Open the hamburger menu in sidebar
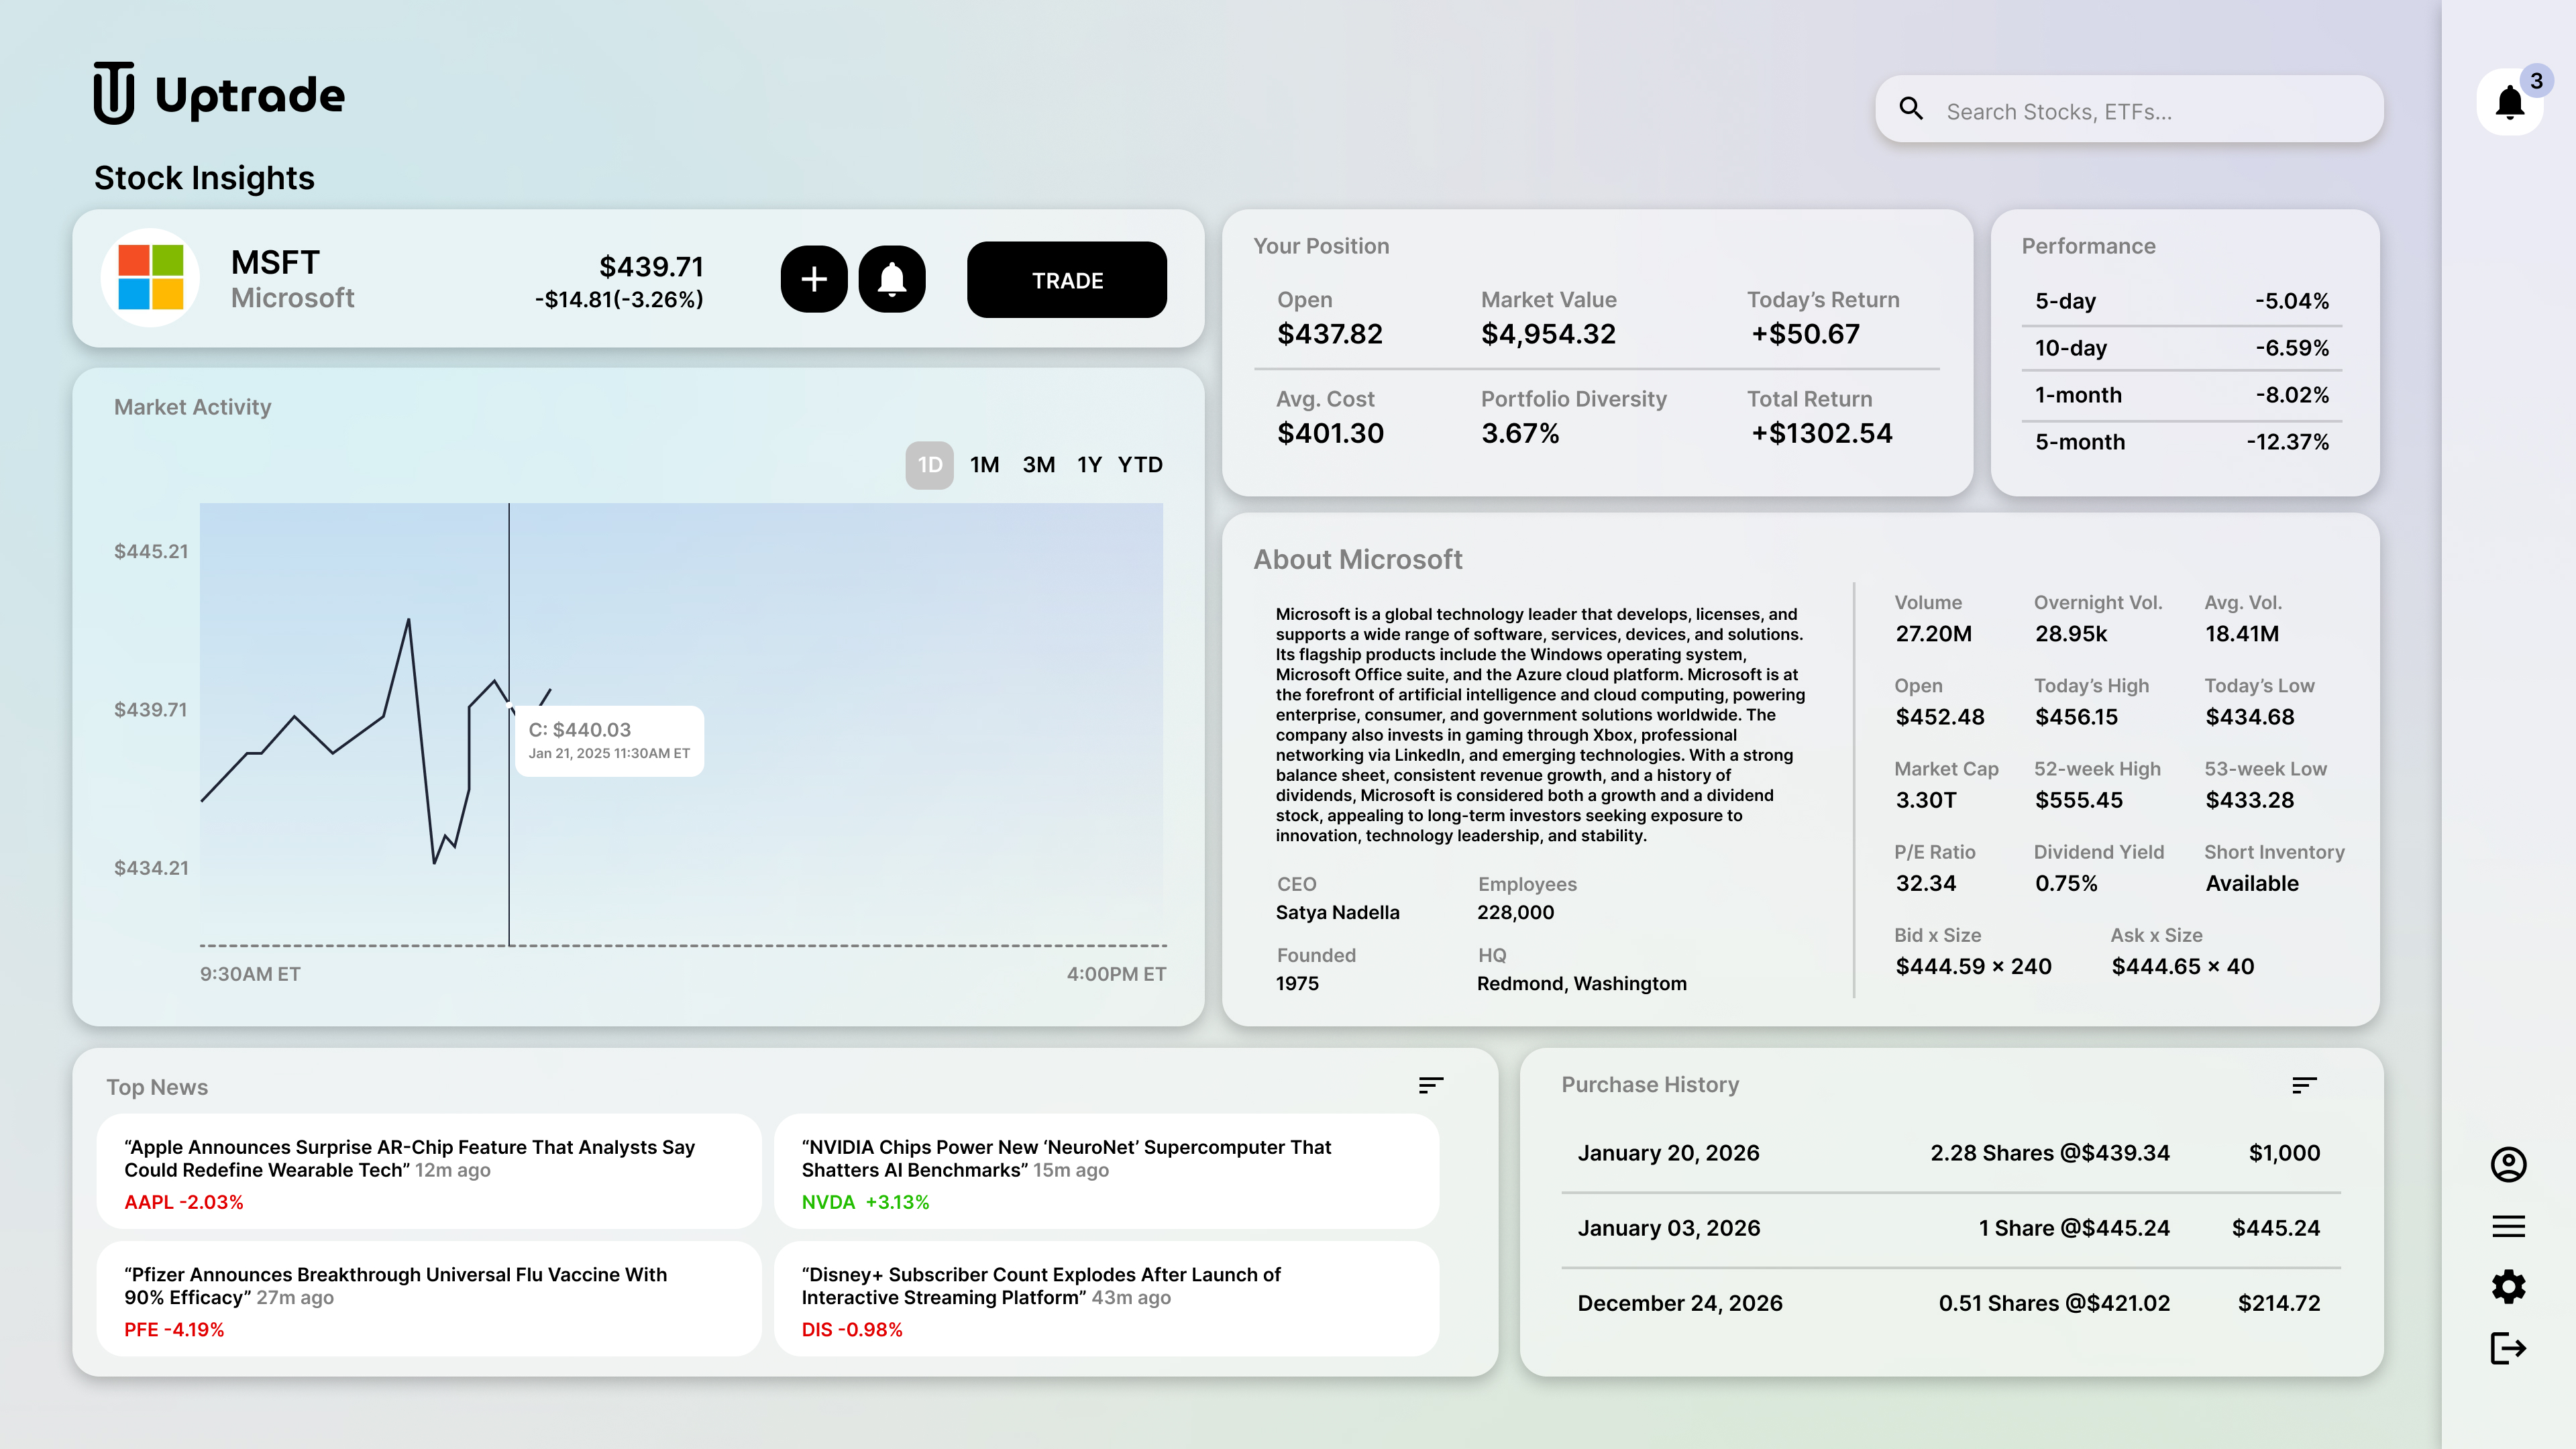The width and height of the screenshot is (2576, 1449). coord(2508,1226)
